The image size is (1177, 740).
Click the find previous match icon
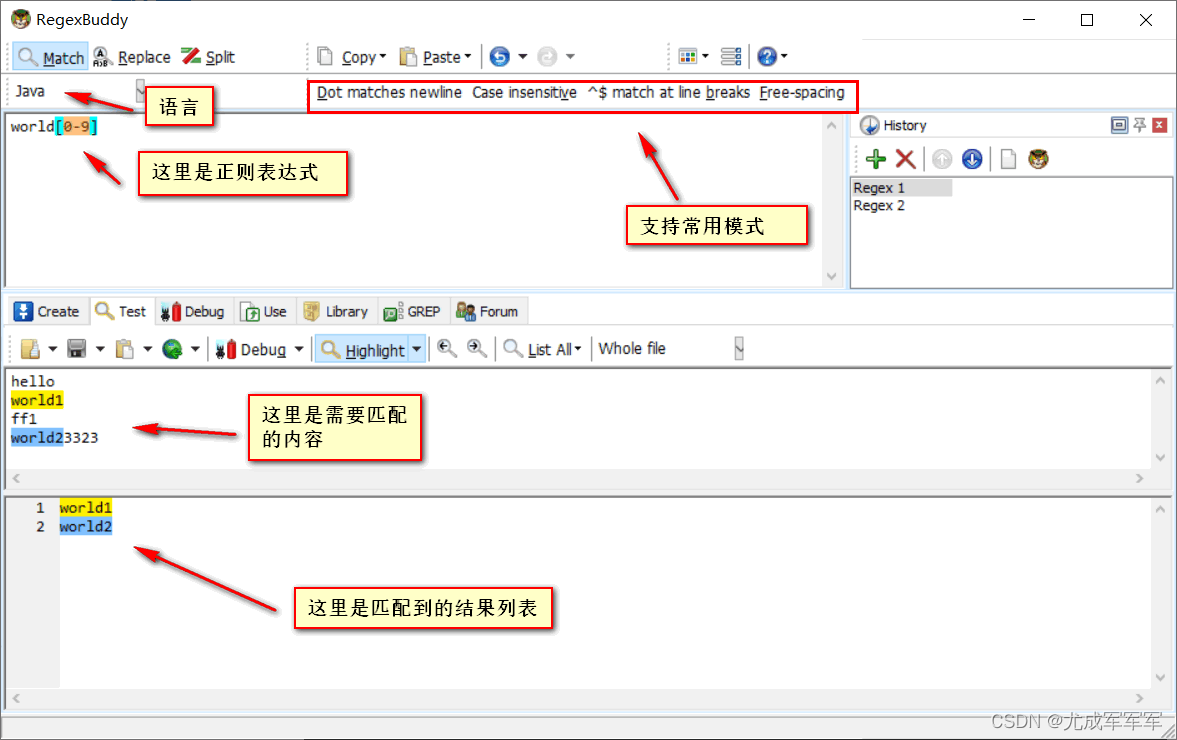pos(447,349)
